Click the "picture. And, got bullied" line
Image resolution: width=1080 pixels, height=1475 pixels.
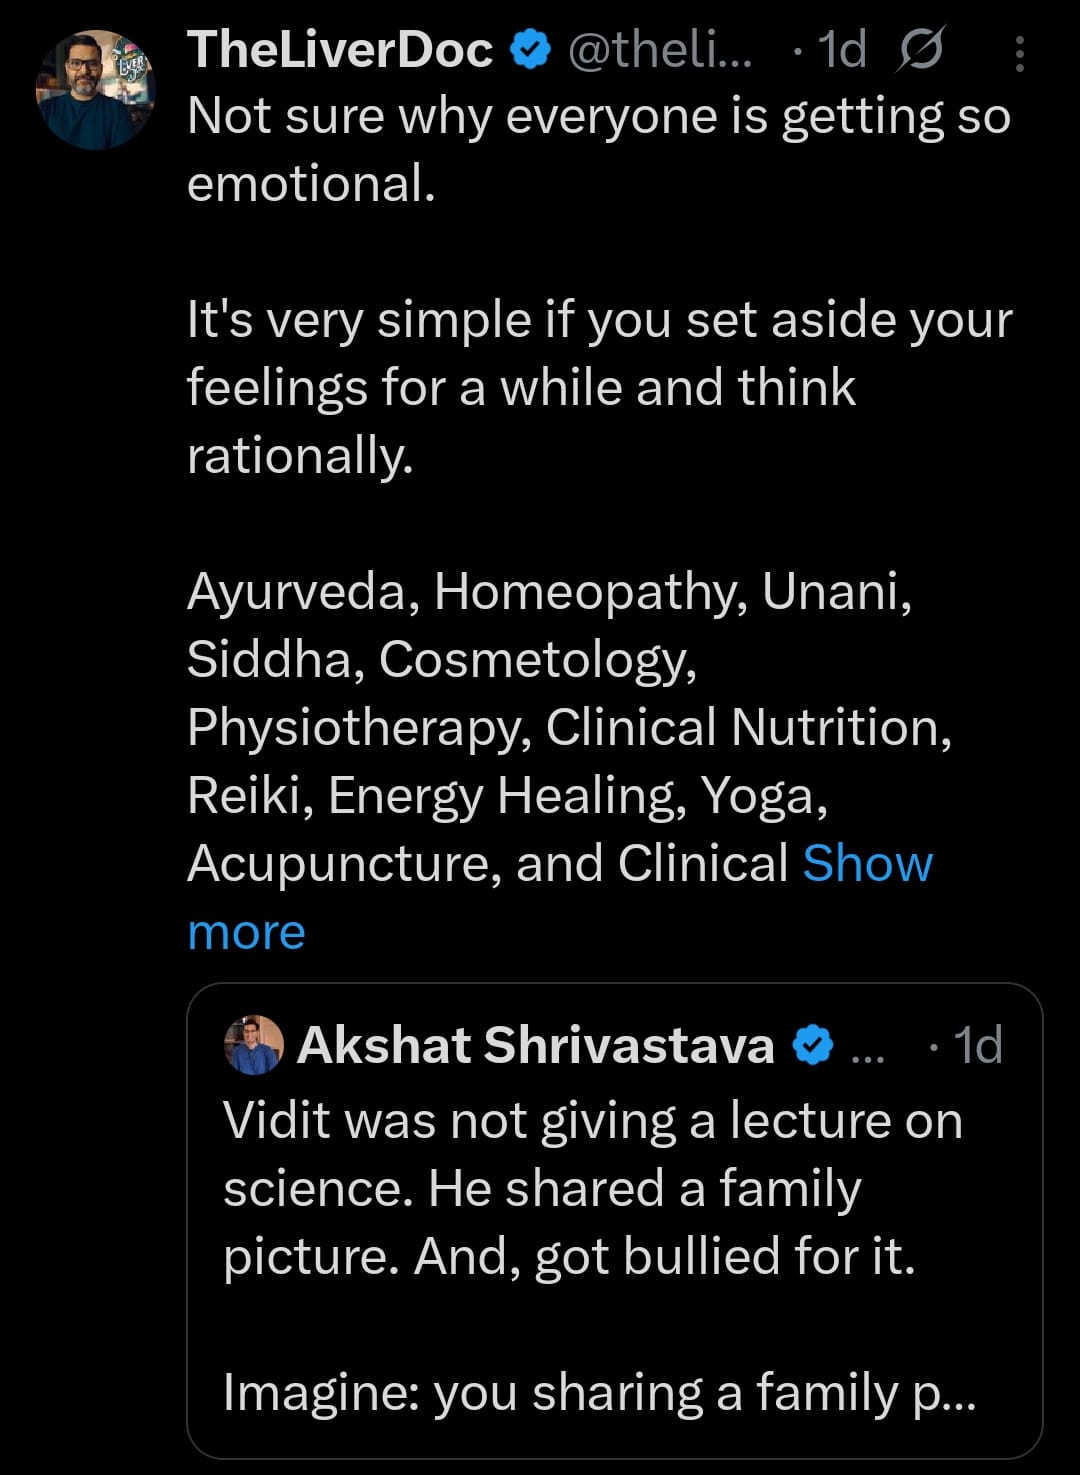pyautogui.click(x=568, y=1256)
